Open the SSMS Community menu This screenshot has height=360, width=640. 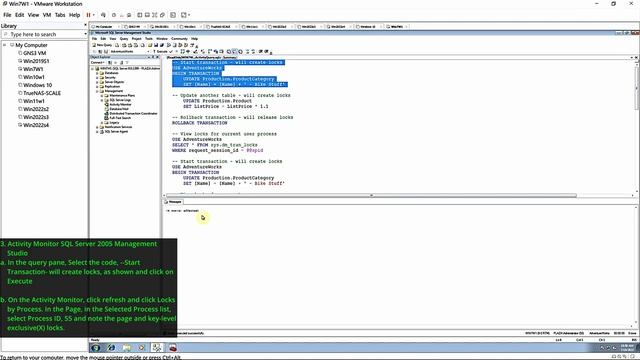click(179, 39)
